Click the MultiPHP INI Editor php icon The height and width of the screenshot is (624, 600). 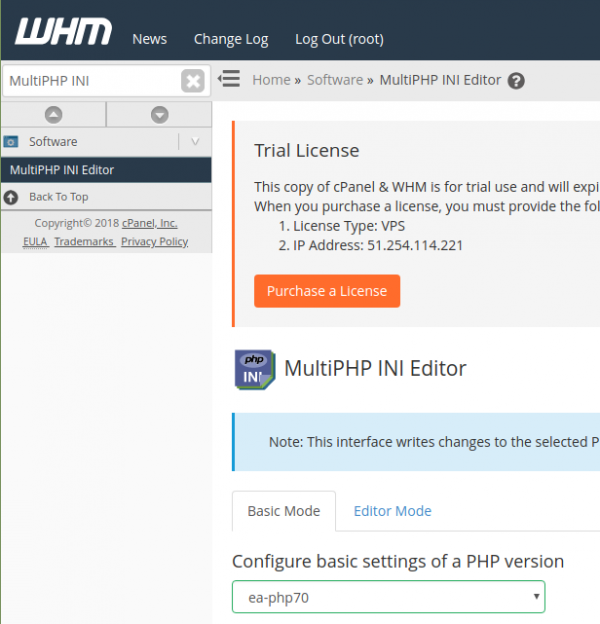click(254, 368)
